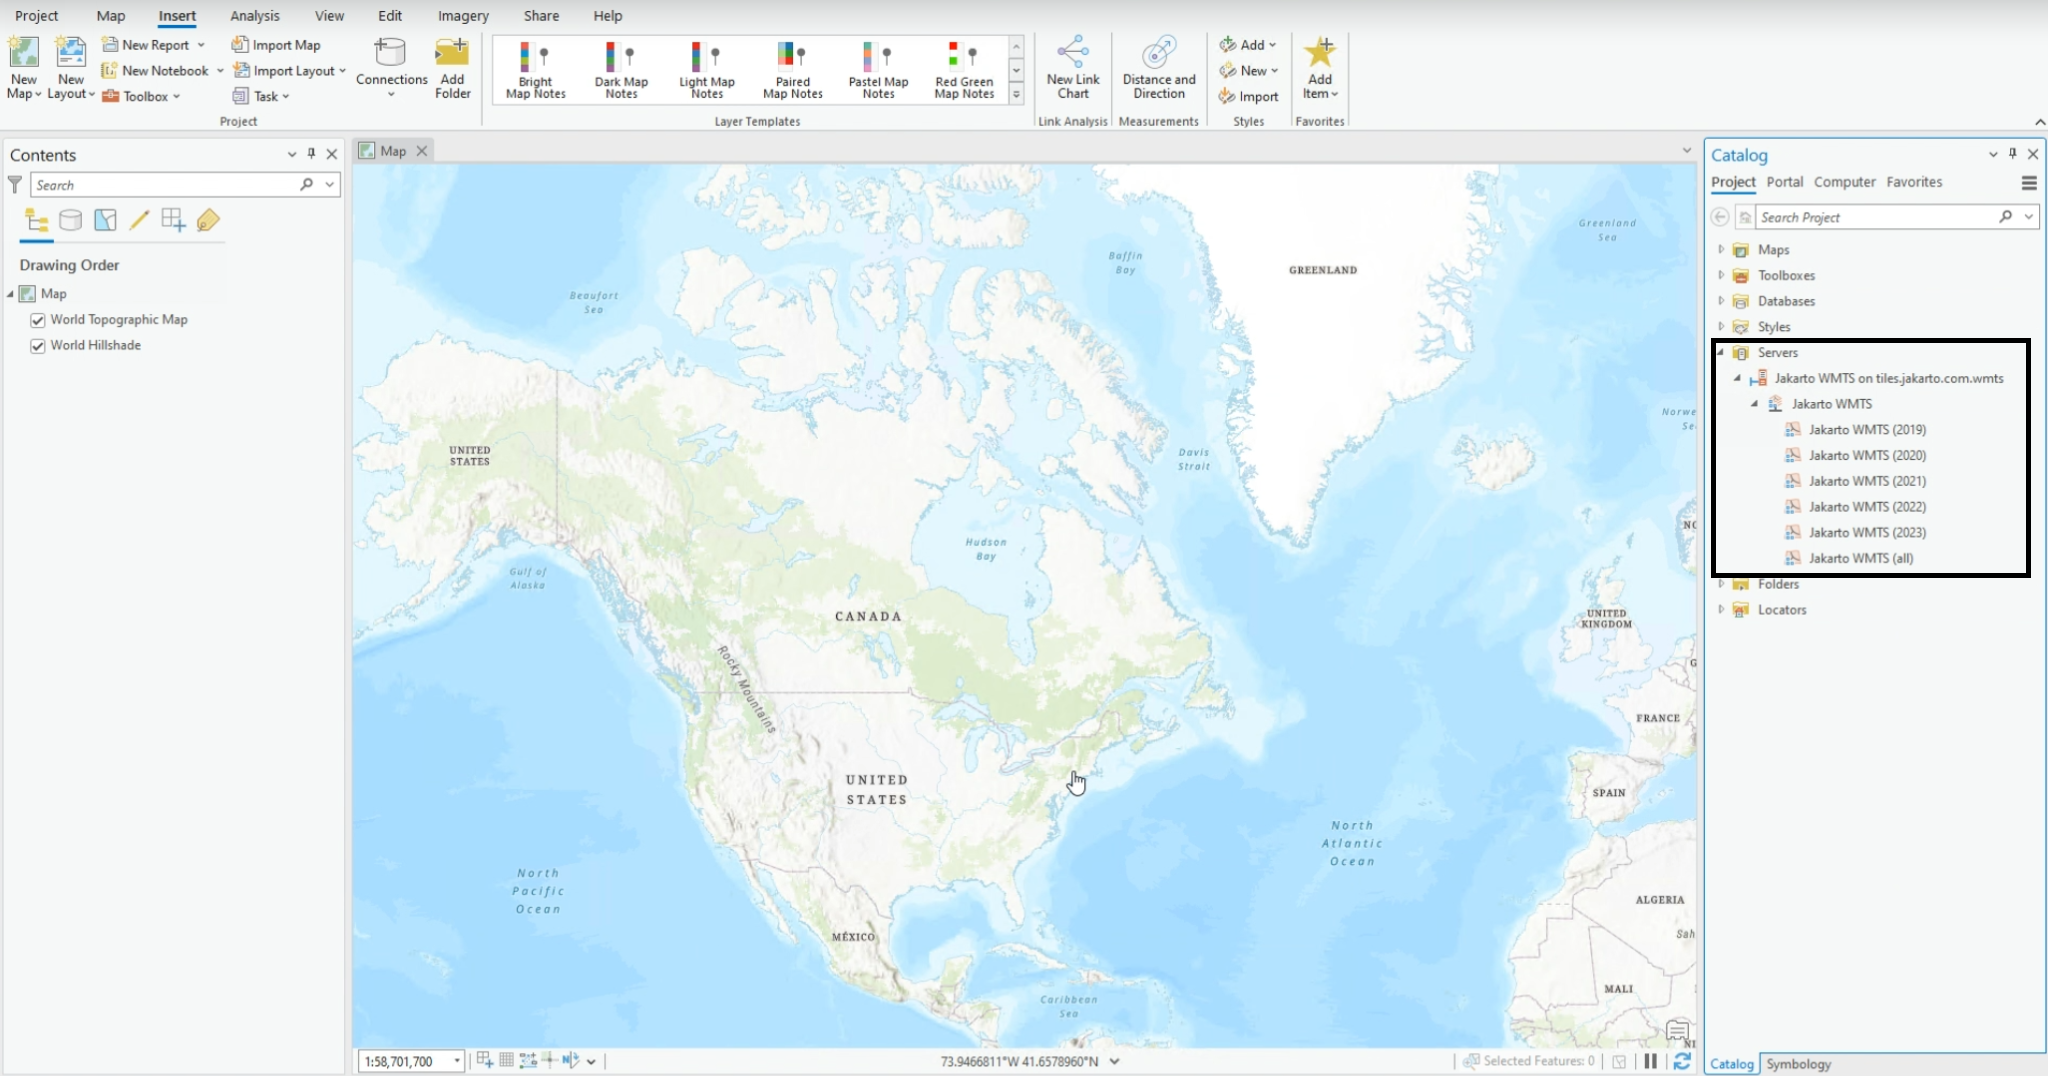This screenshot has width=2048, height=1076.
Task: Expand the Layer Templates gallery
Action: point(1016,95)
